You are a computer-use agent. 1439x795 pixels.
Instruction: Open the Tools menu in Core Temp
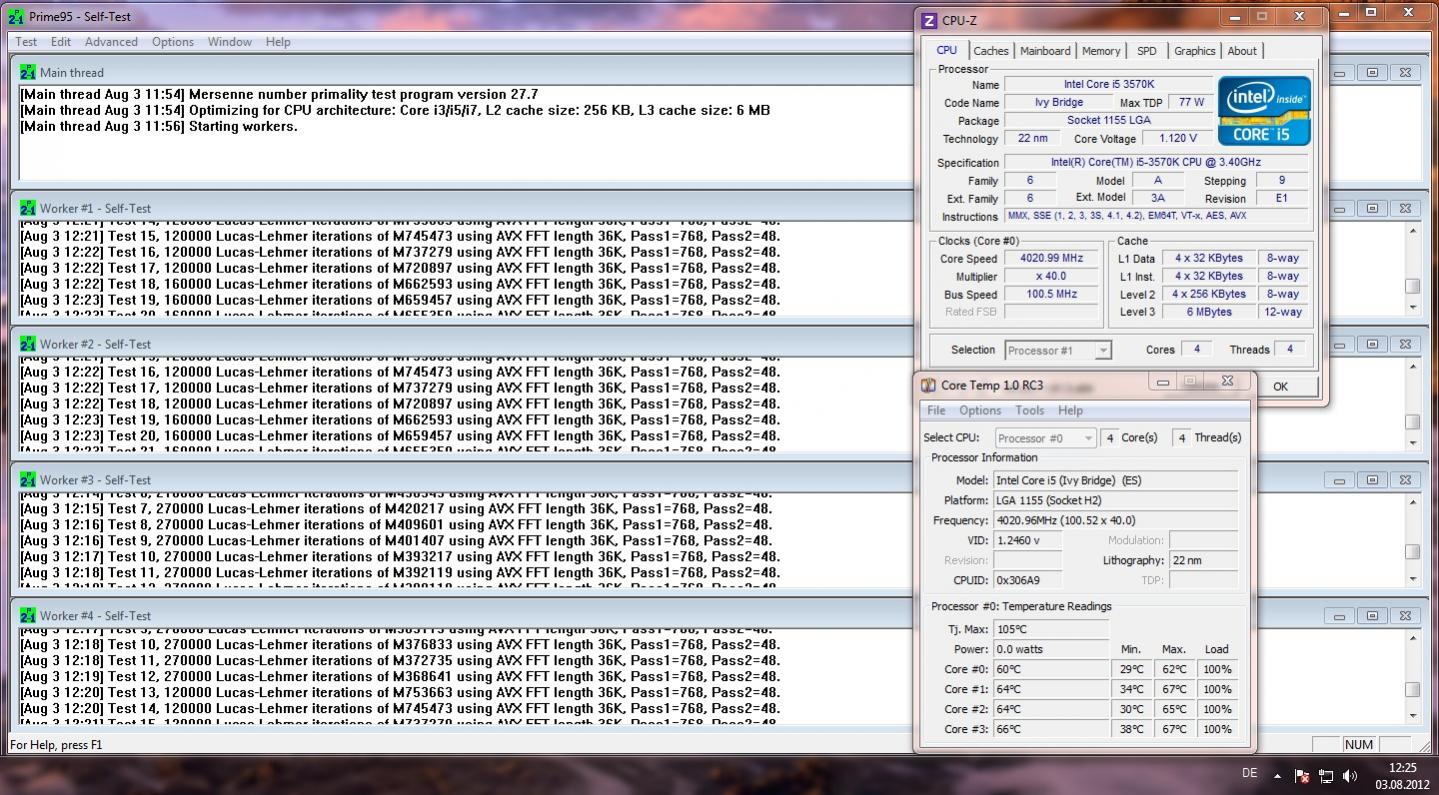pyautogui.click(x=1029, y=410)
